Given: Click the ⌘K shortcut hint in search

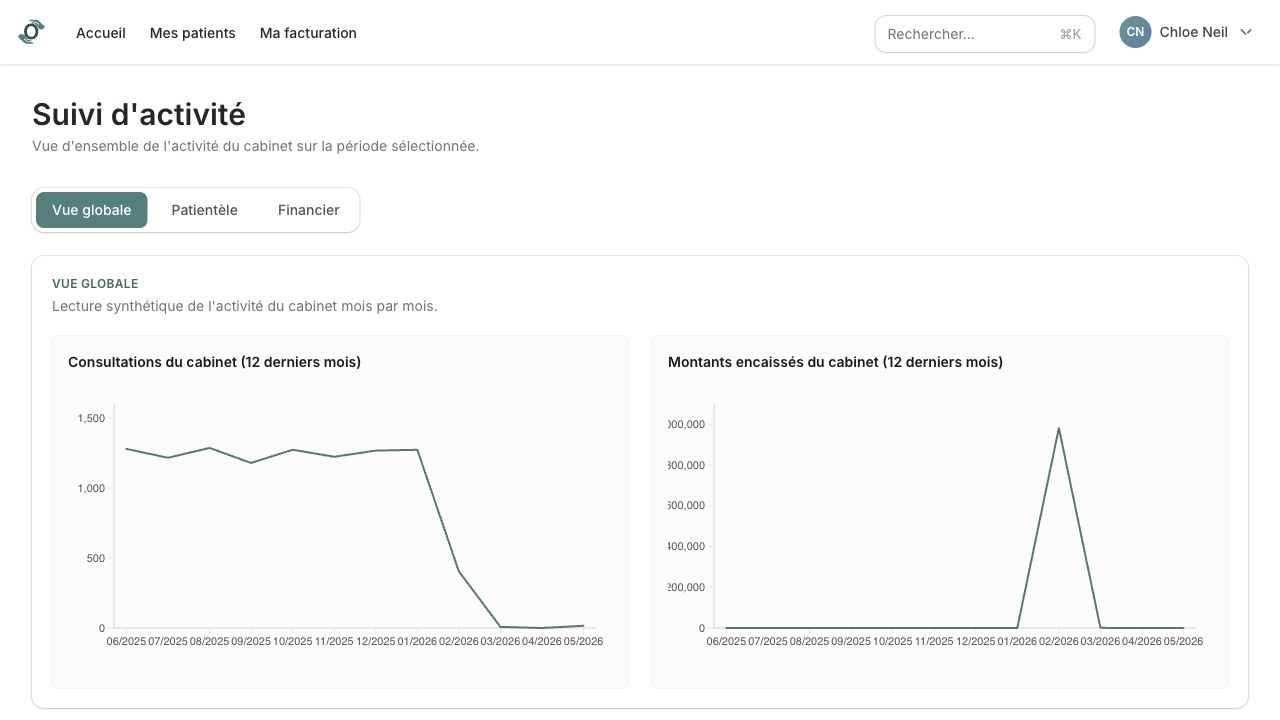Looking at the screenshot, I should pos(1070,34).
